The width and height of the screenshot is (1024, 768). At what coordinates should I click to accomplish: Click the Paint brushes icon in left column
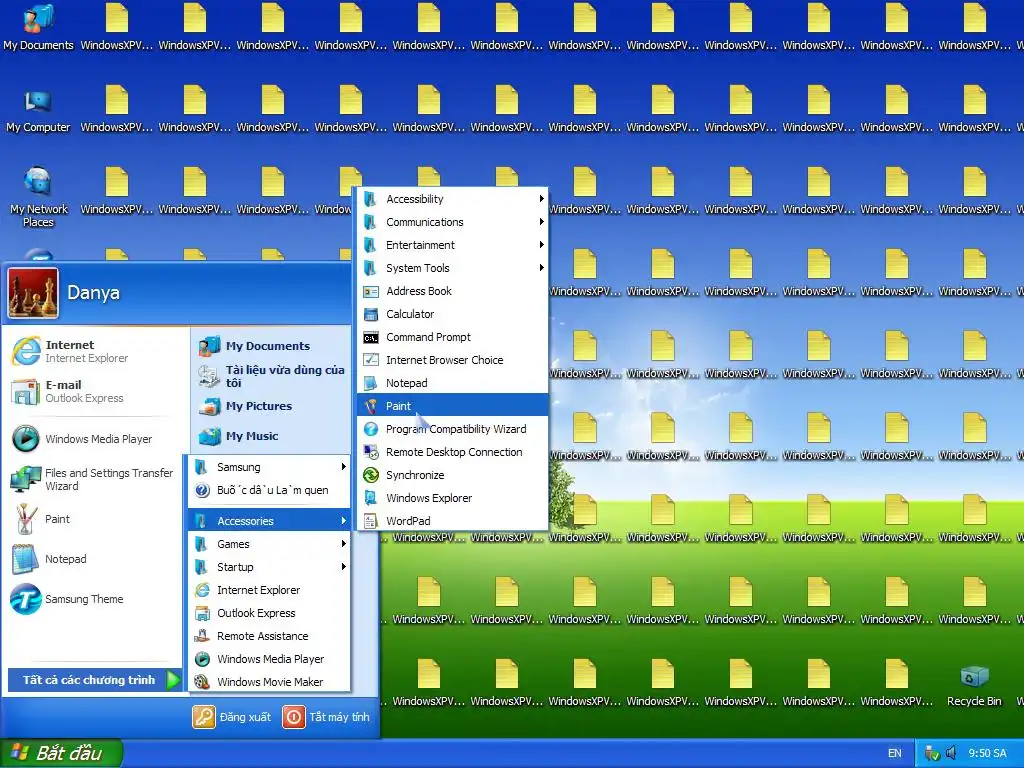[25, 520]
